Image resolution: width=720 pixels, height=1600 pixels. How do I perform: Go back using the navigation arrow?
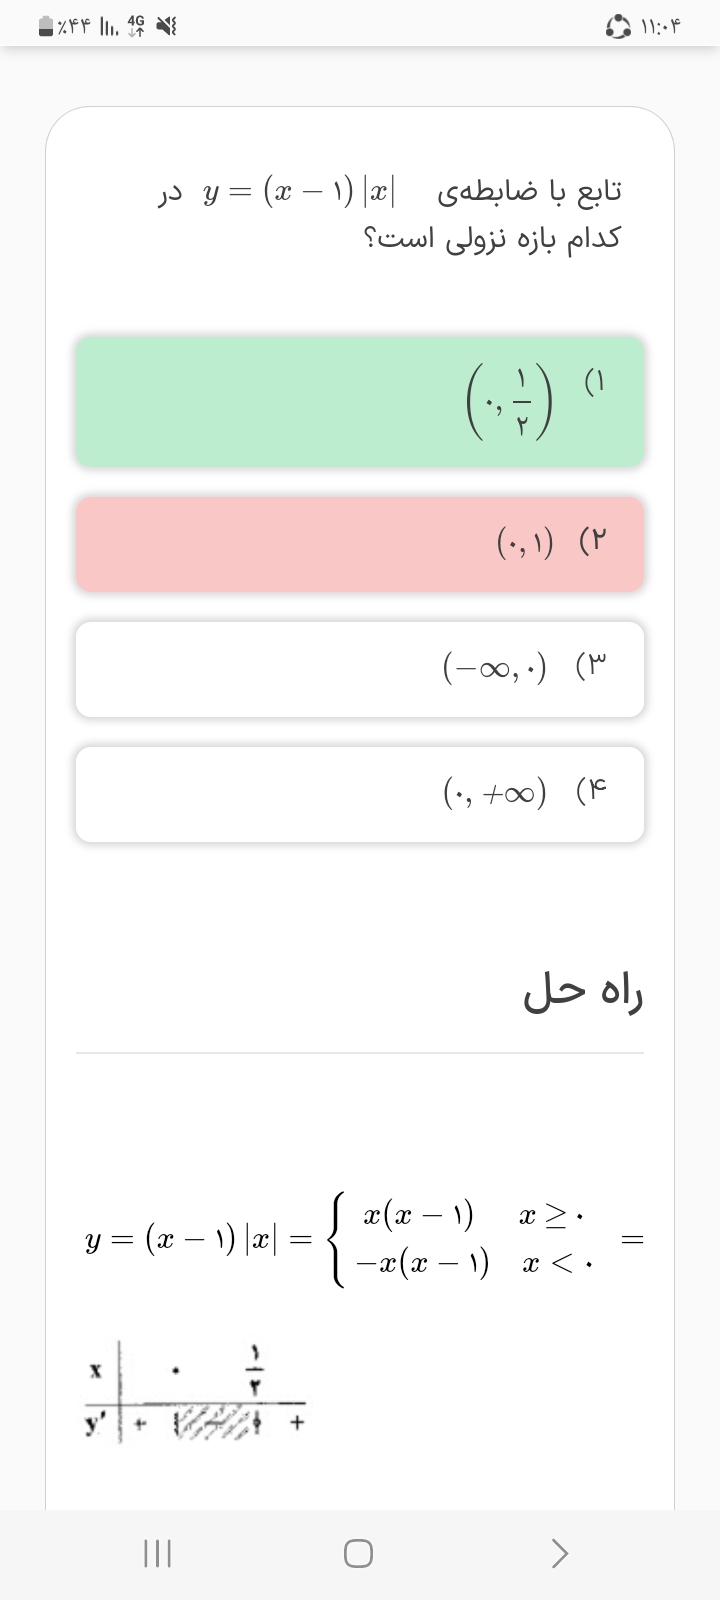point(560,1553)
